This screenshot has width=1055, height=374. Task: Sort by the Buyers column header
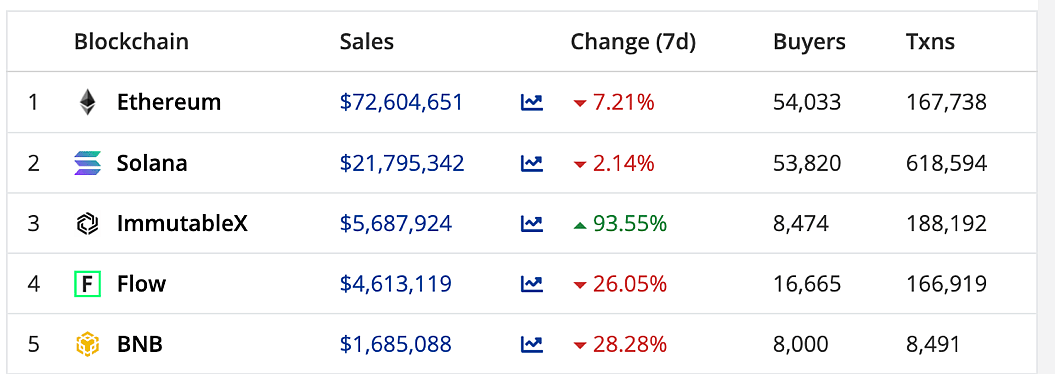809,42
